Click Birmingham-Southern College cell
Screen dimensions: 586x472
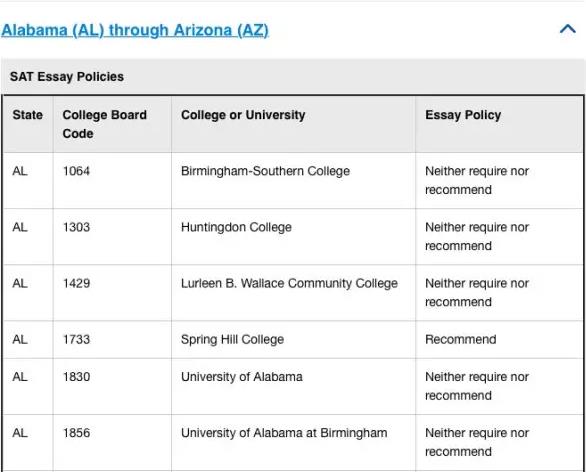293,181
